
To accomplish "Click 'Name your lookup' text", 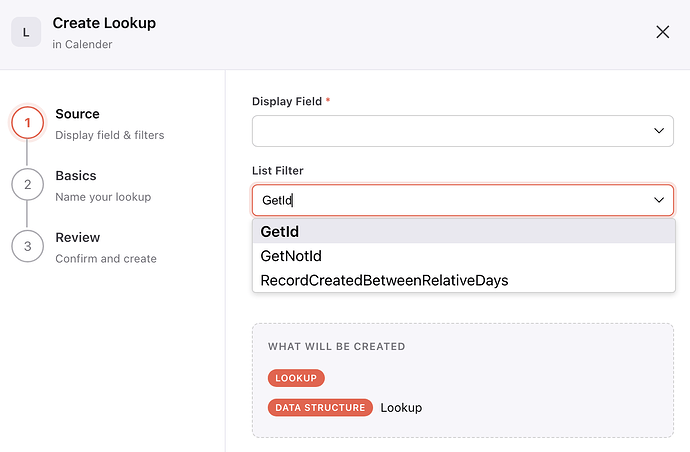I will coord(103,197).
